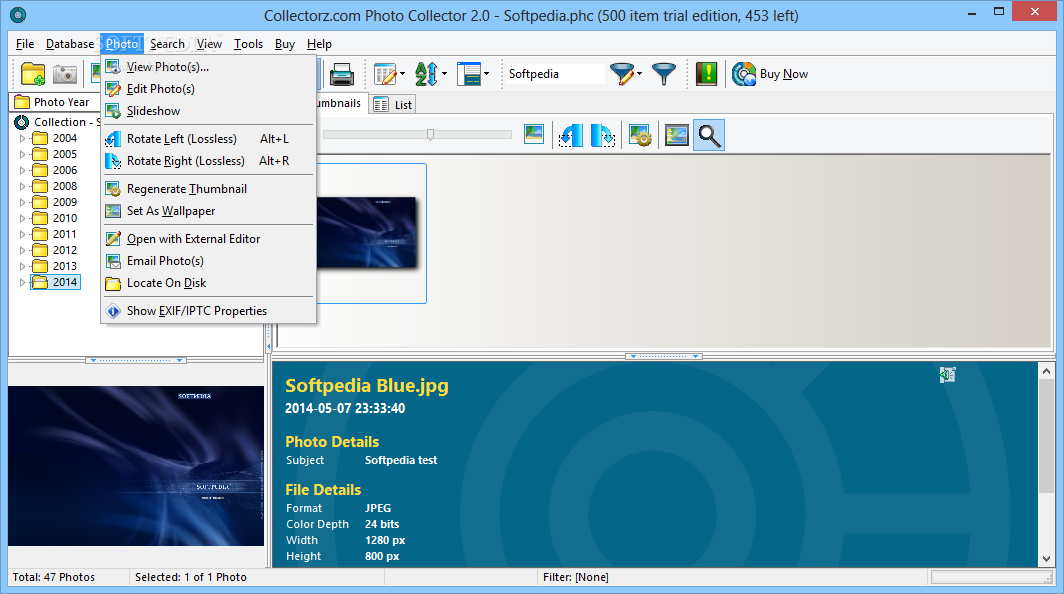Click details panel scrollbar down arrow
1064x594 pixels.
pos(1046,558)
